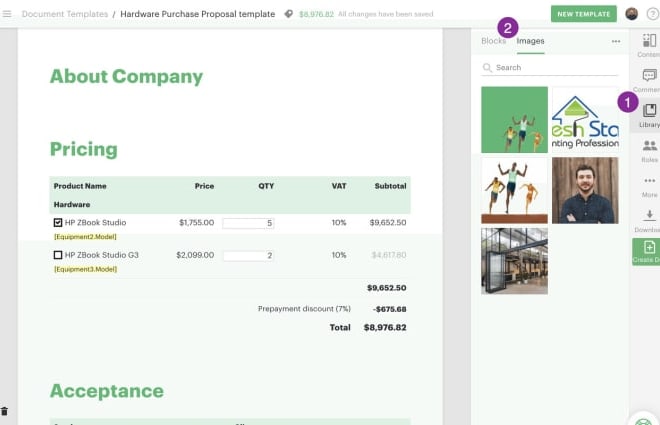Click the -$675.68 discount value
Screen dimensions: 660x425
pos(389,309)
